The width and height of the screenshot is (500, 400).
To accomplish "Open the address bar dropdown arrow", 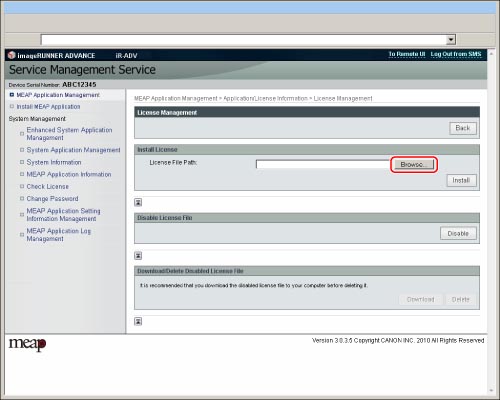I will pyautogui.click(x=451, y=40).
